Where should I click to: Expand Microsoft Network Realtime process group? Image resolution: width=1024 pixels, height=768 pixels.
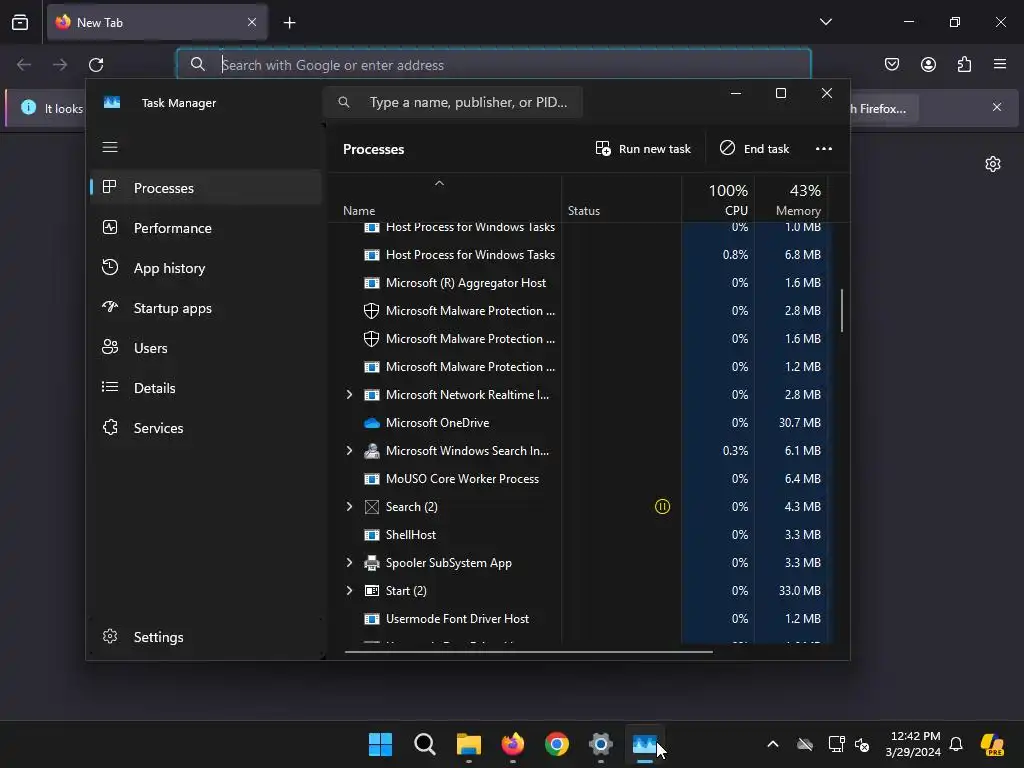[x=349, y=394]
